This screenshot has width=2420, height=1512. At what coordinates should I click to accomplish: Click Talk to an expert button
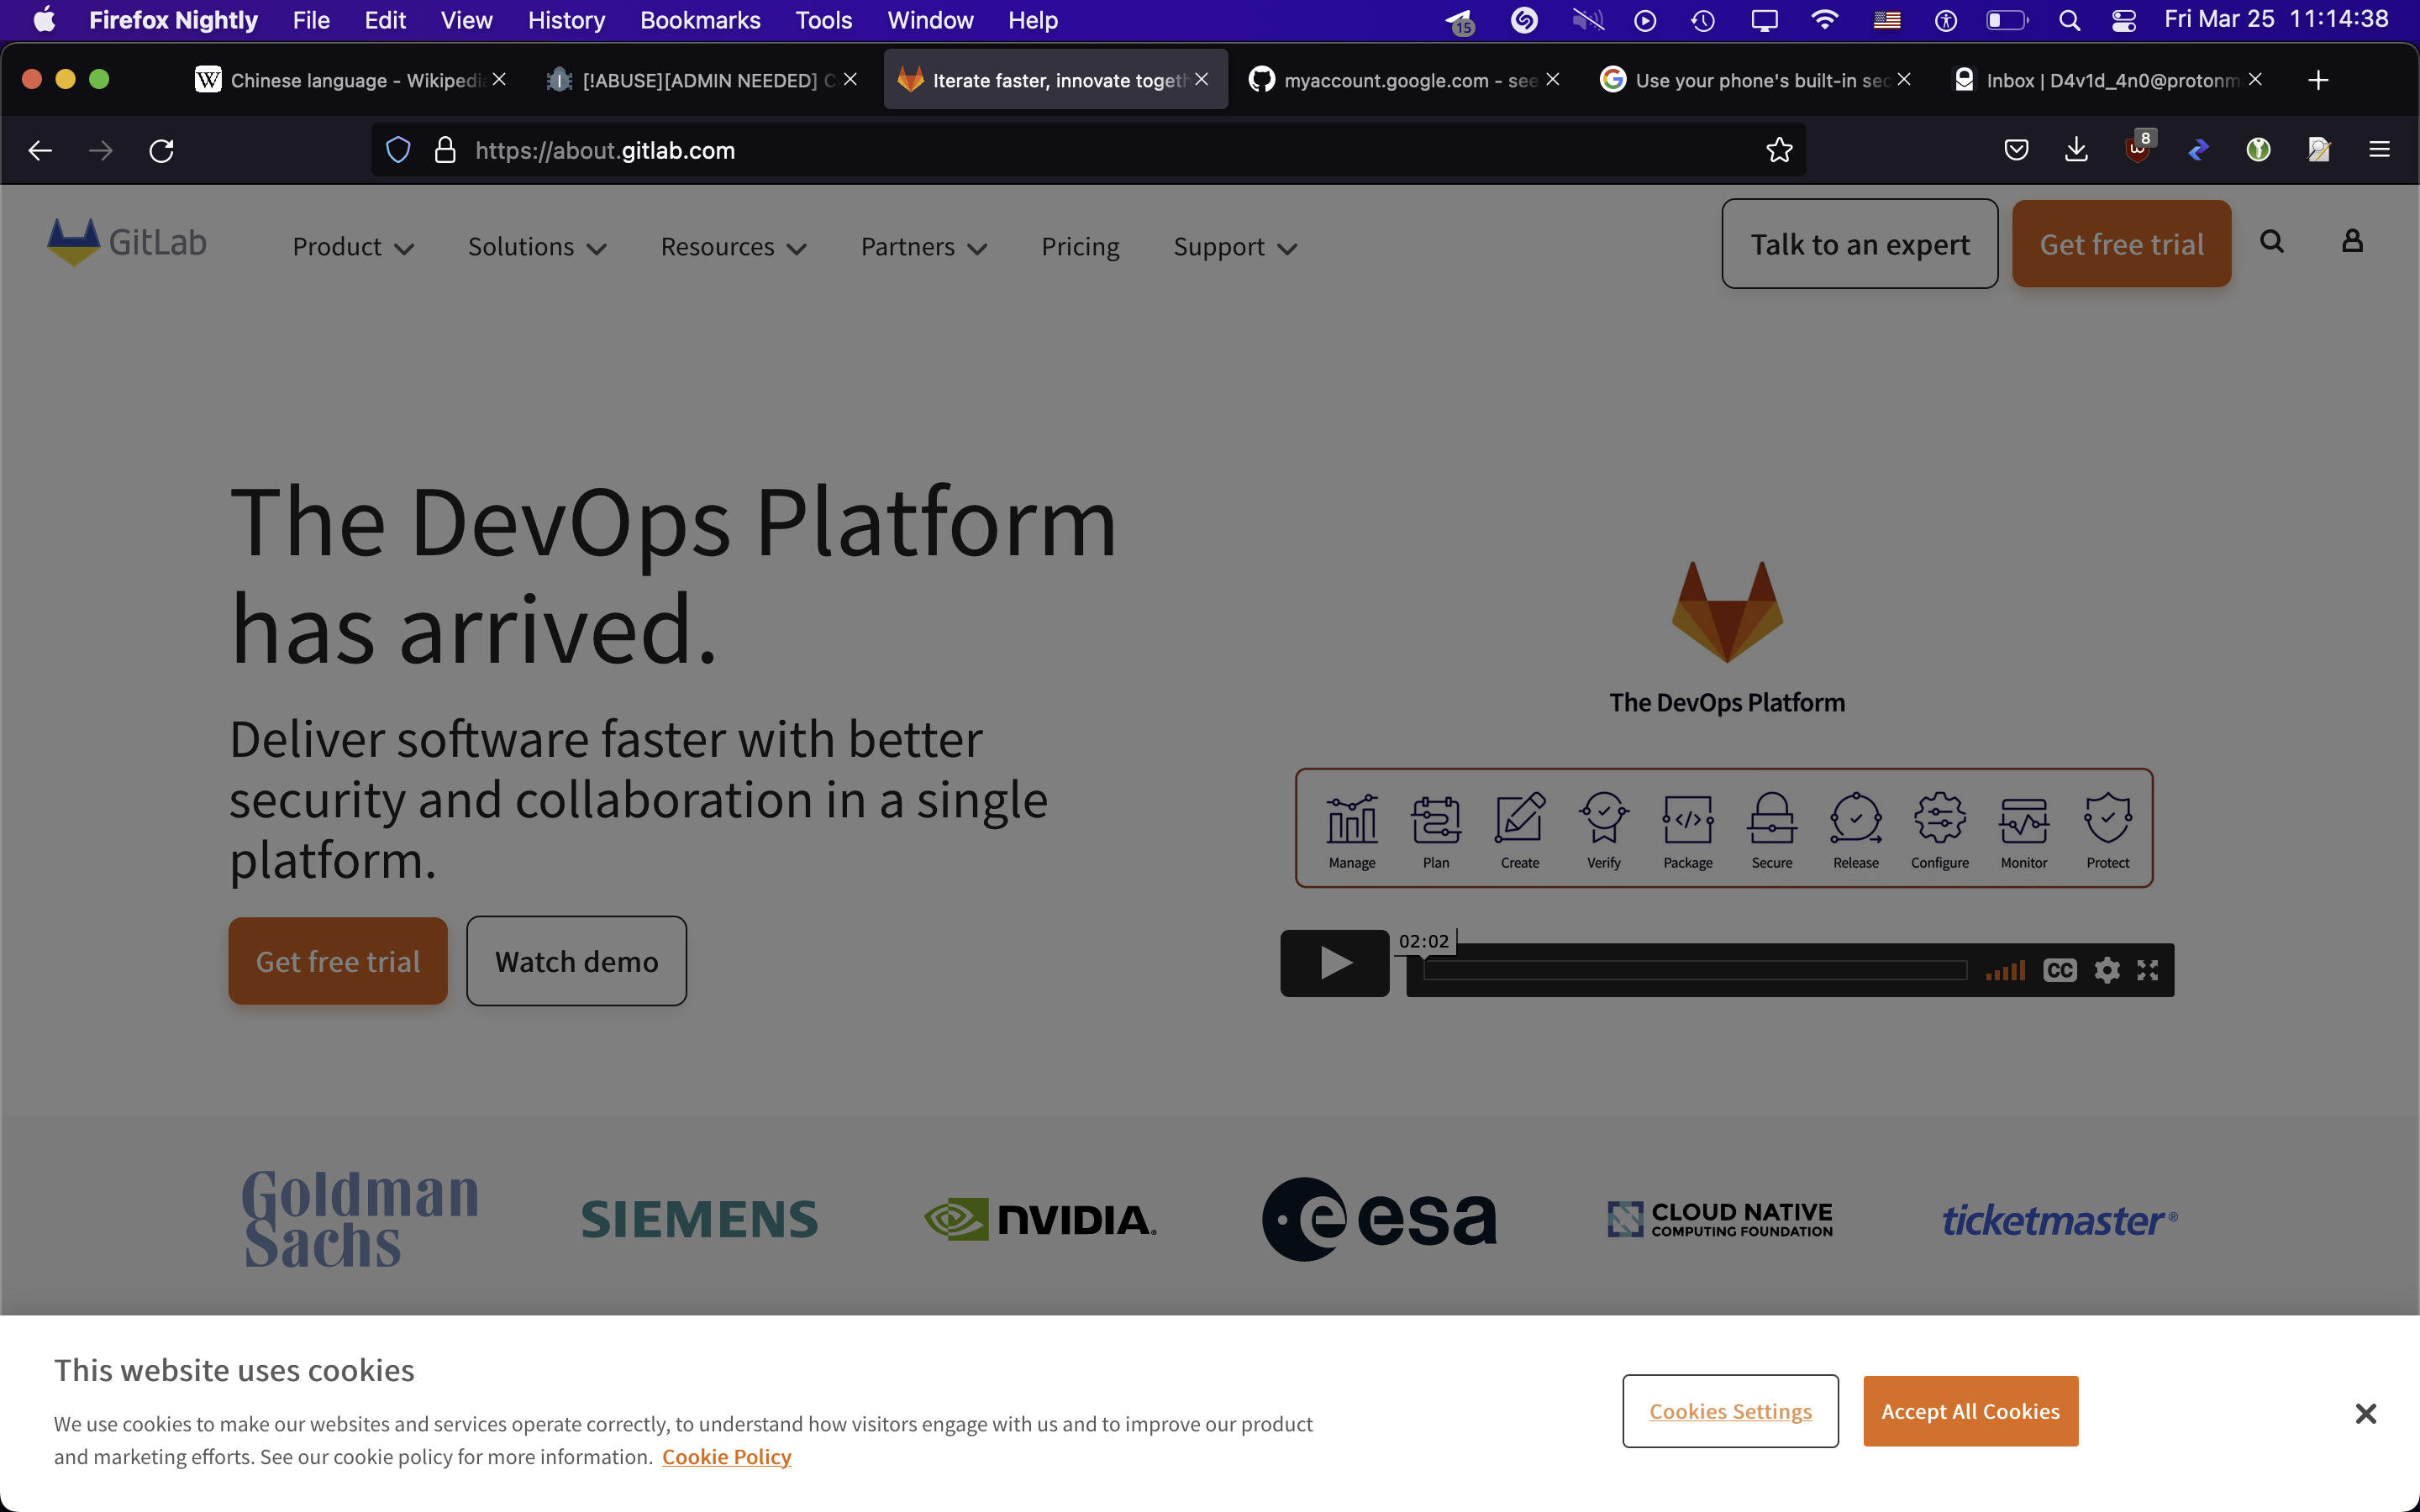click(1860, 244)
